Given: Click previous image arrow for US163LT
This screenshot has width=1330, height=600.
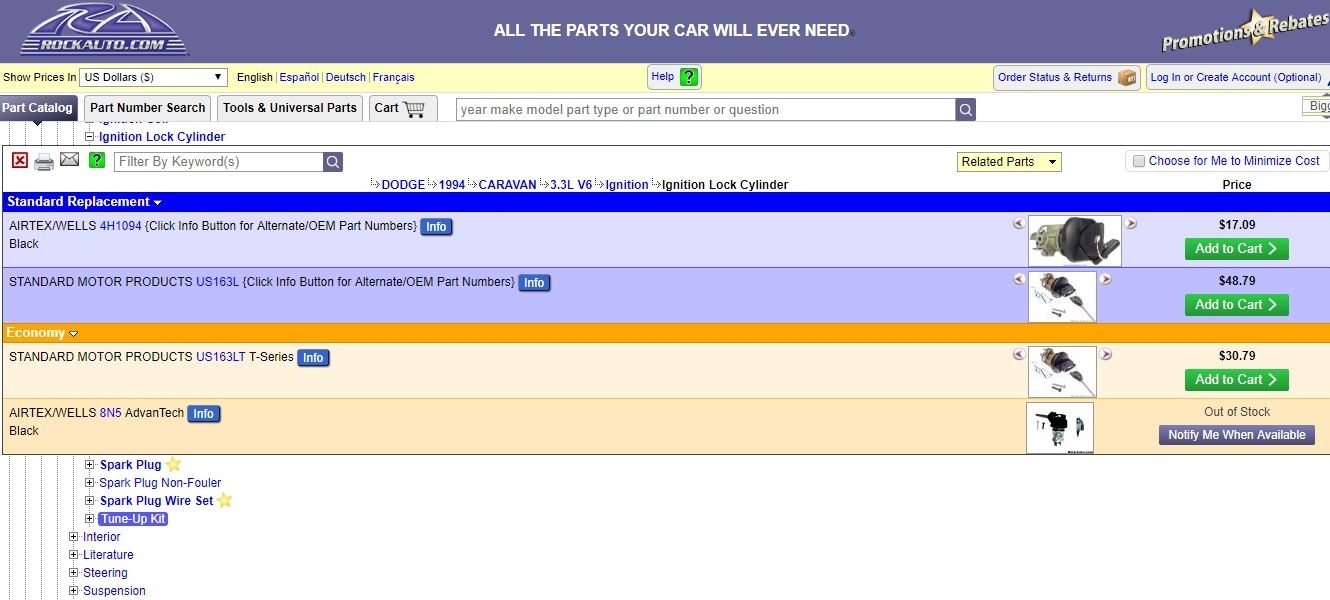Looking at the screenshot, I should [x=1019, y=354].
